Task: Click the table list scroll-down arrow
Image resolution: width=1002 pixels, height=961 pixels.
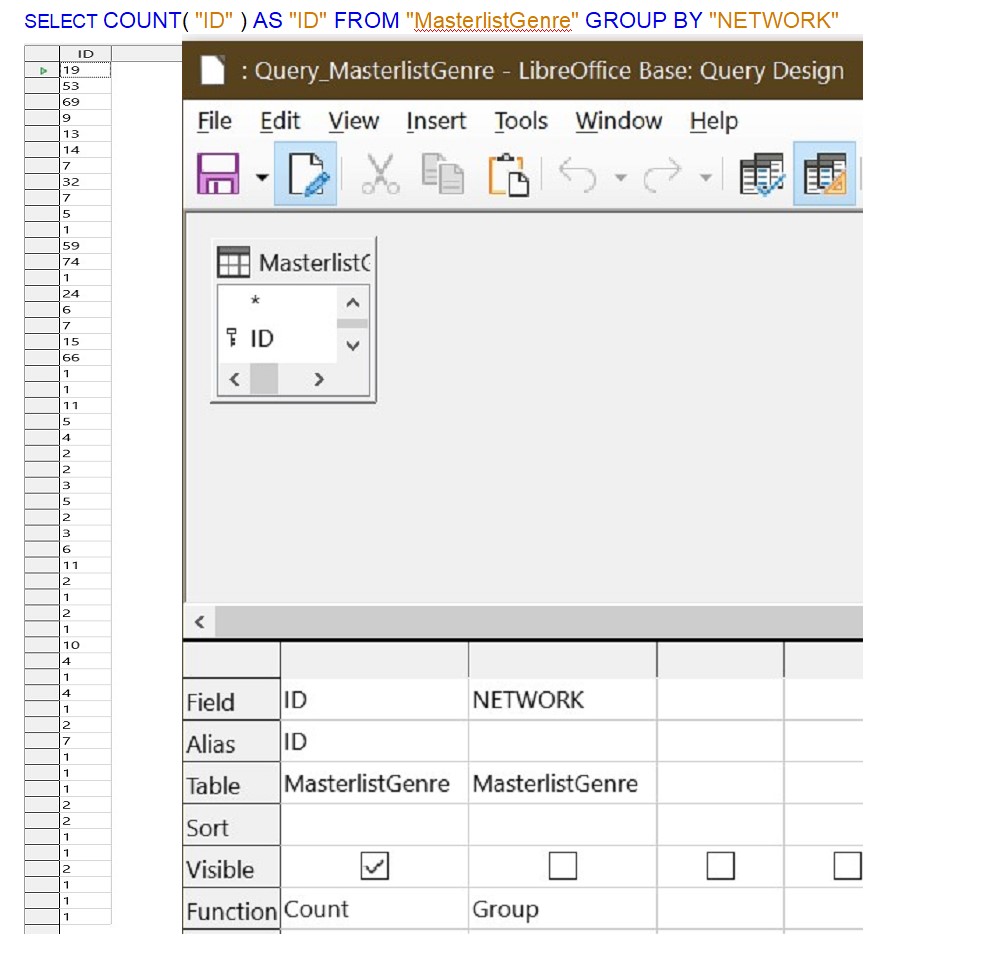Action: (x=353, y=346)
